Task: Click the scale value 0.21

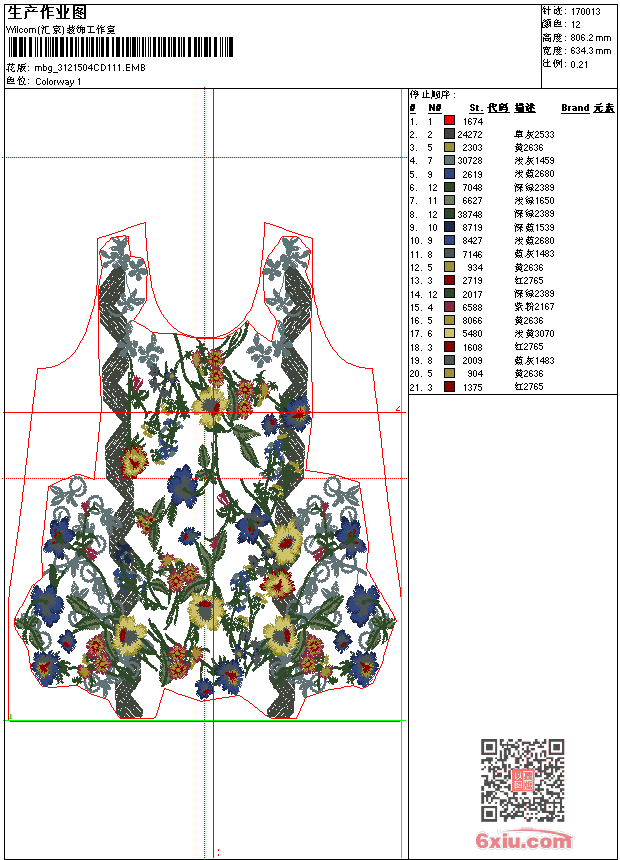Action: point(579,64)
